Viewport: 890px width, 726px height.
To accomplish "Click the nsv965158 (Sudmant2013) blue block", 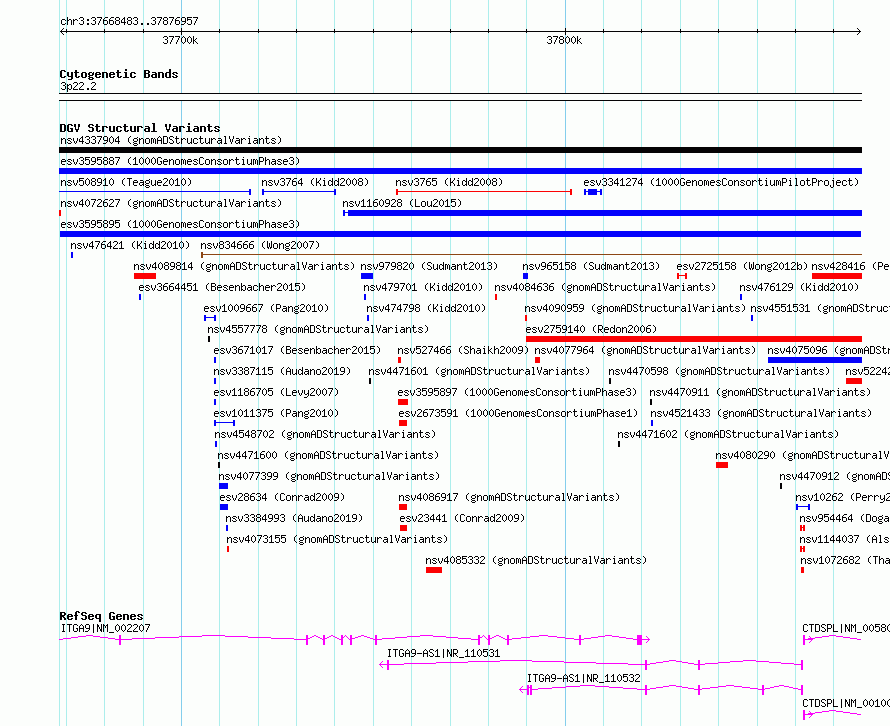I will (x=526, y=276).
